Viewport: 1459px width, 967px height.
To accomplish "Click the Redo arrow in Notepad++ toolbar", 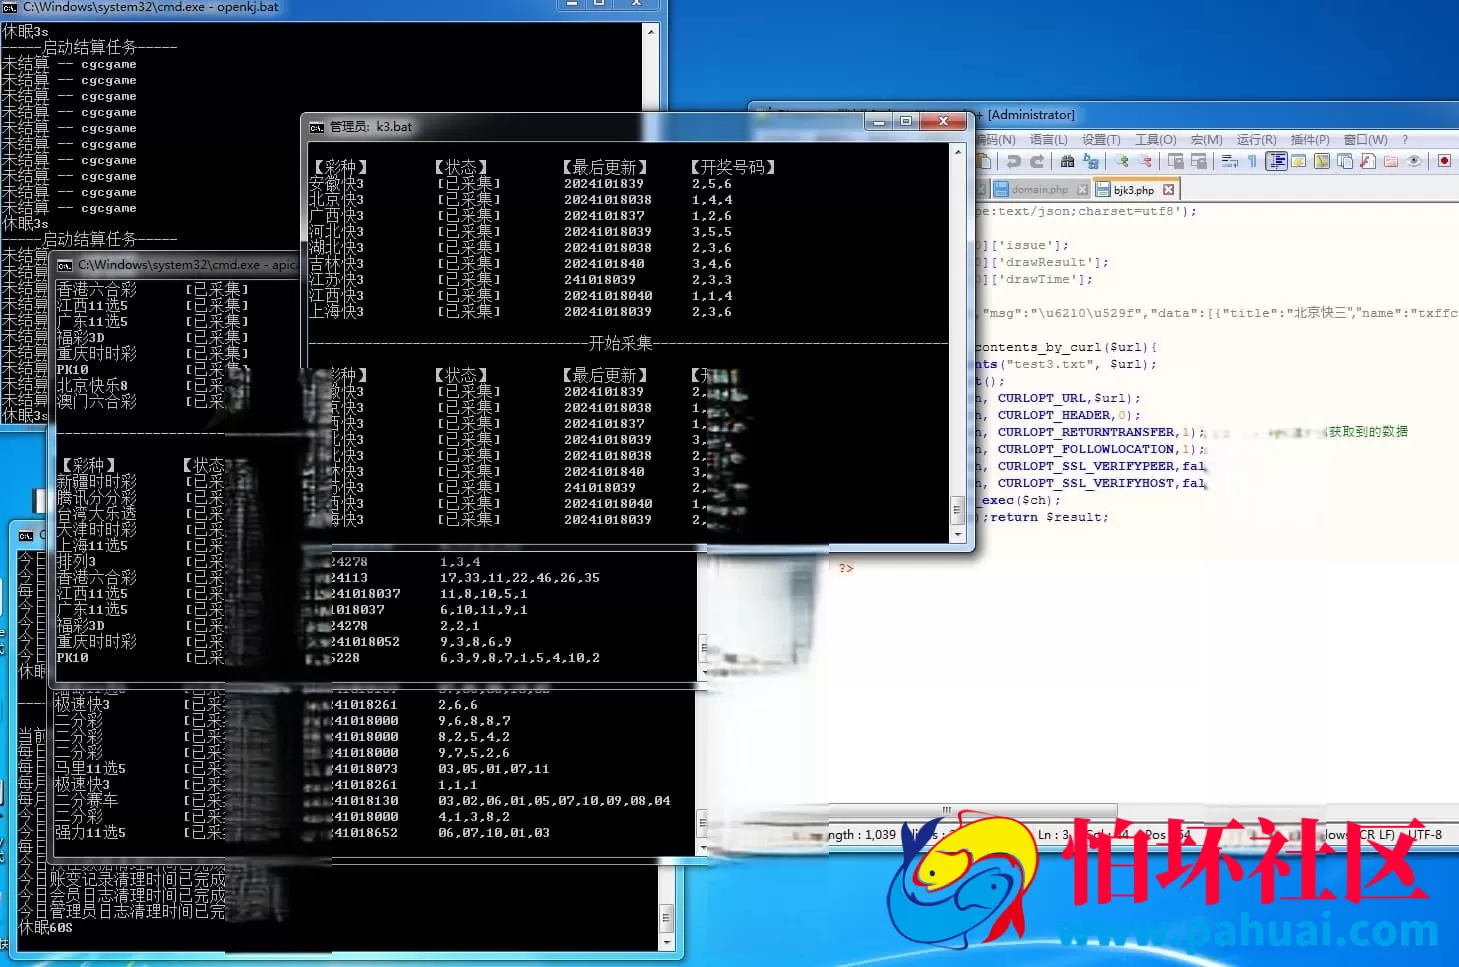I will click(1037, 161).
